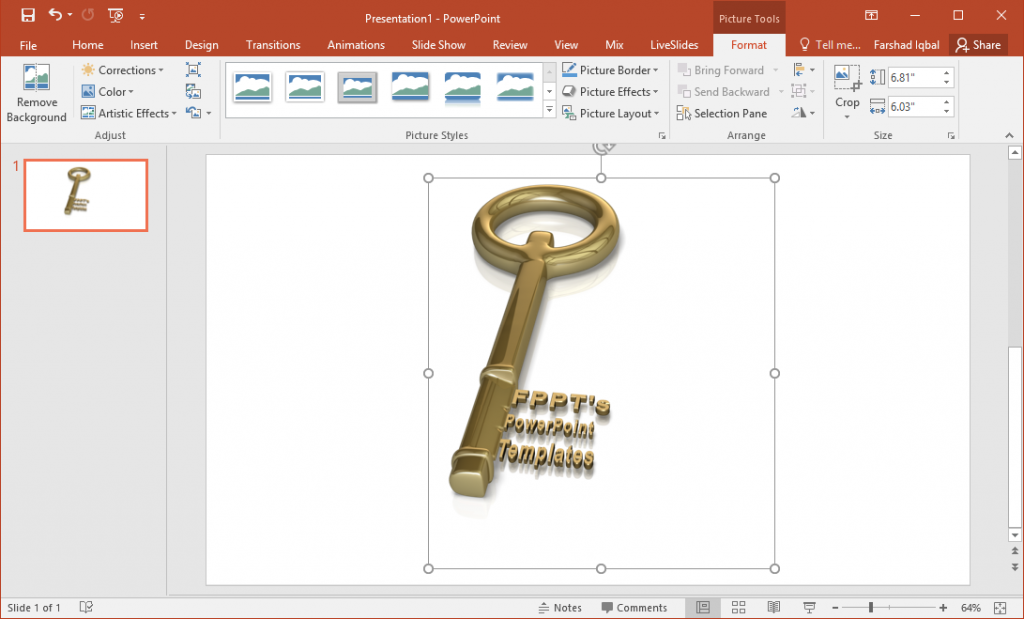The width and height of the screenshot is (1024, 619).
Task: Select the slide 1 thumbnail
Action: [85, 195]
